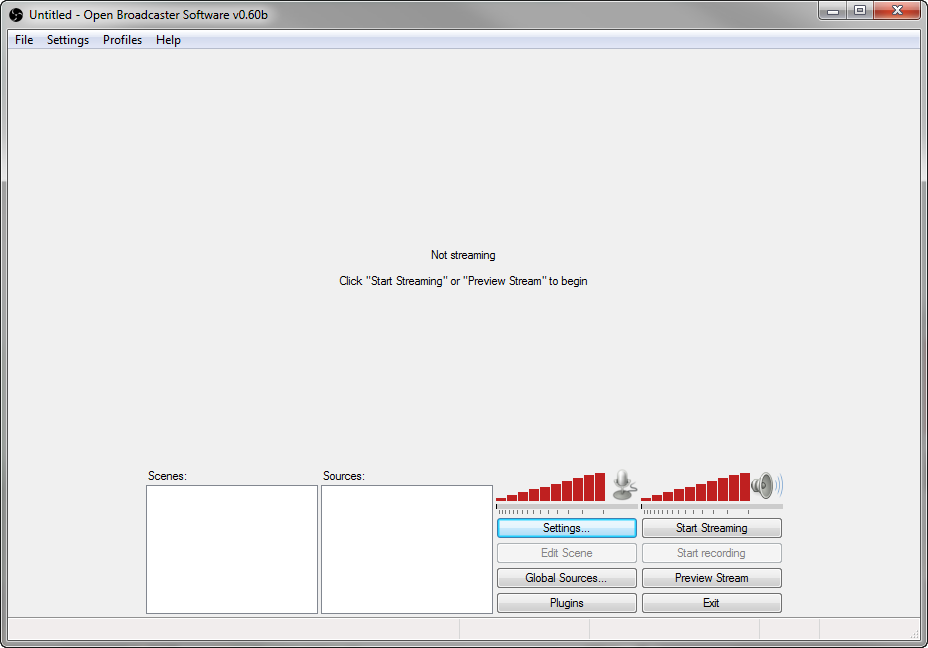Click the disabled Edit Scene button

[x=566, y=553]
